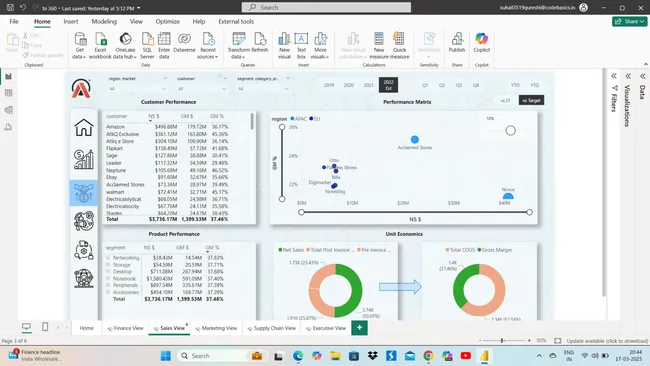The image size is (650, 366).
Task: Refresh the data model
Action: (x=260, y=43)
